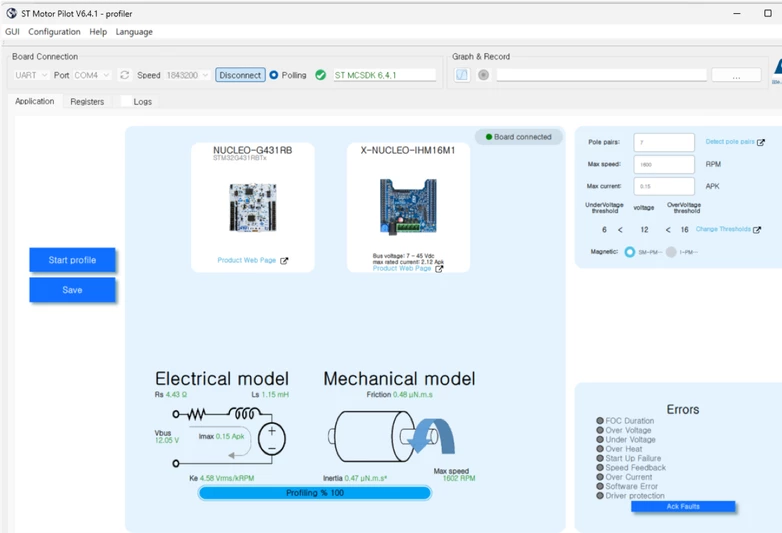Viewport: 782px width, 533px height.
Task: Click the Ack Faults button
Action: click(683, 507)
